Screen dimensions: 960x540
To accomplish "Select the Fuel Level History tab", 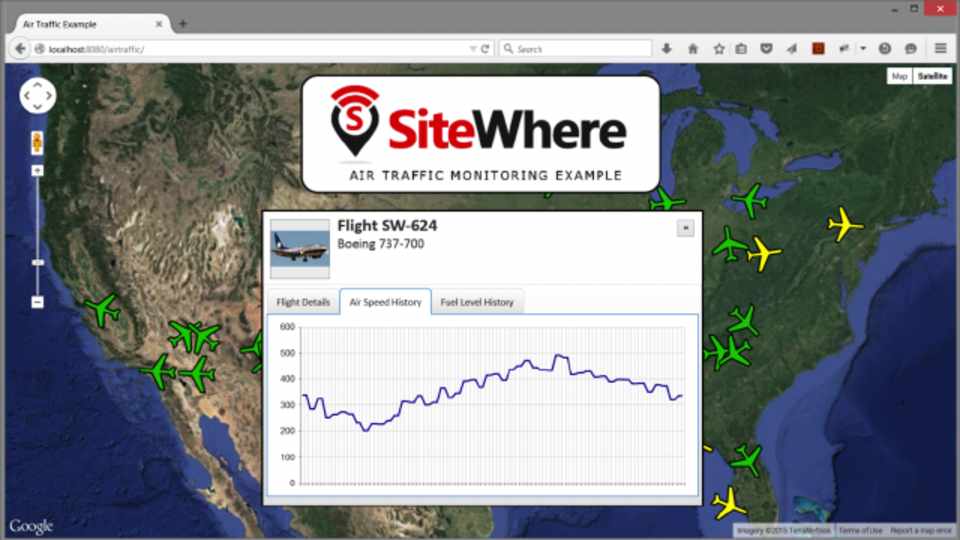I will pos(477,302).
